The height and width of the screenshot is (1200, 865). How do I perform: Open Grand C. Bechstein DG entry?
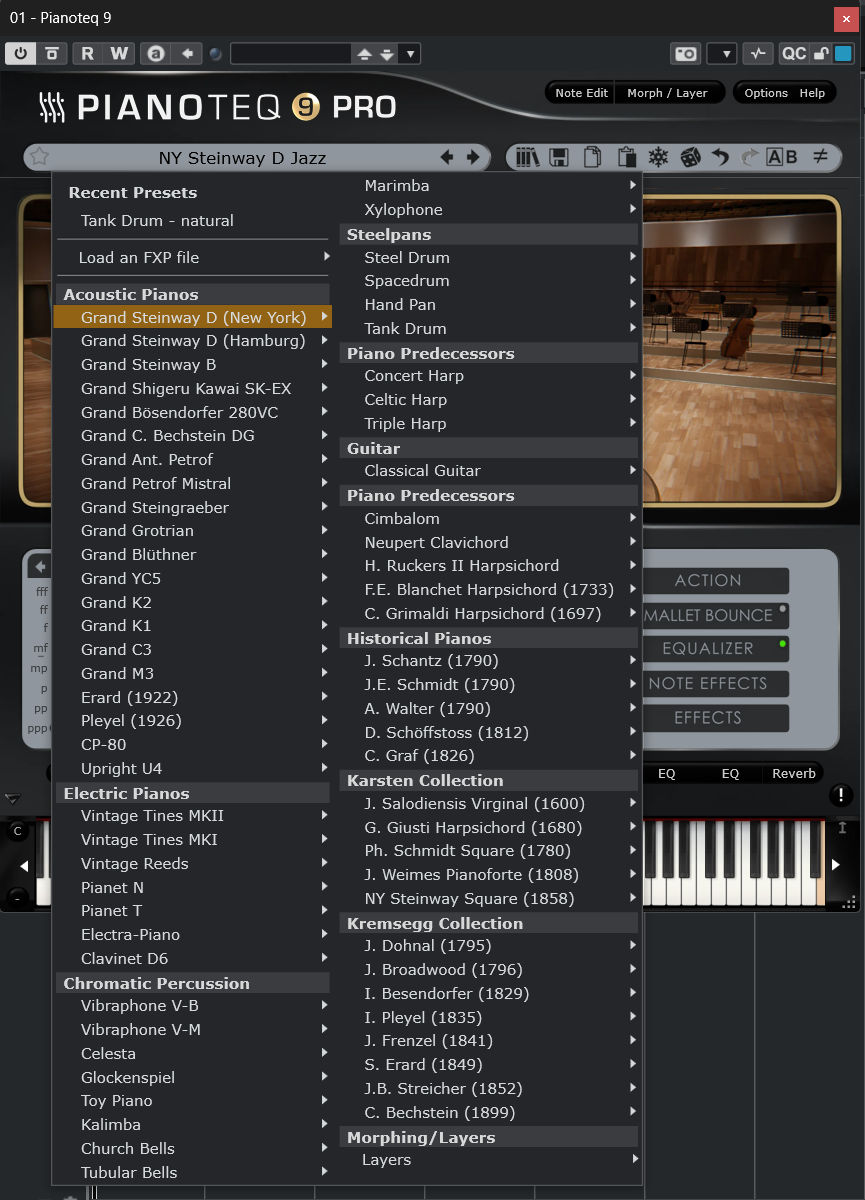192,436
